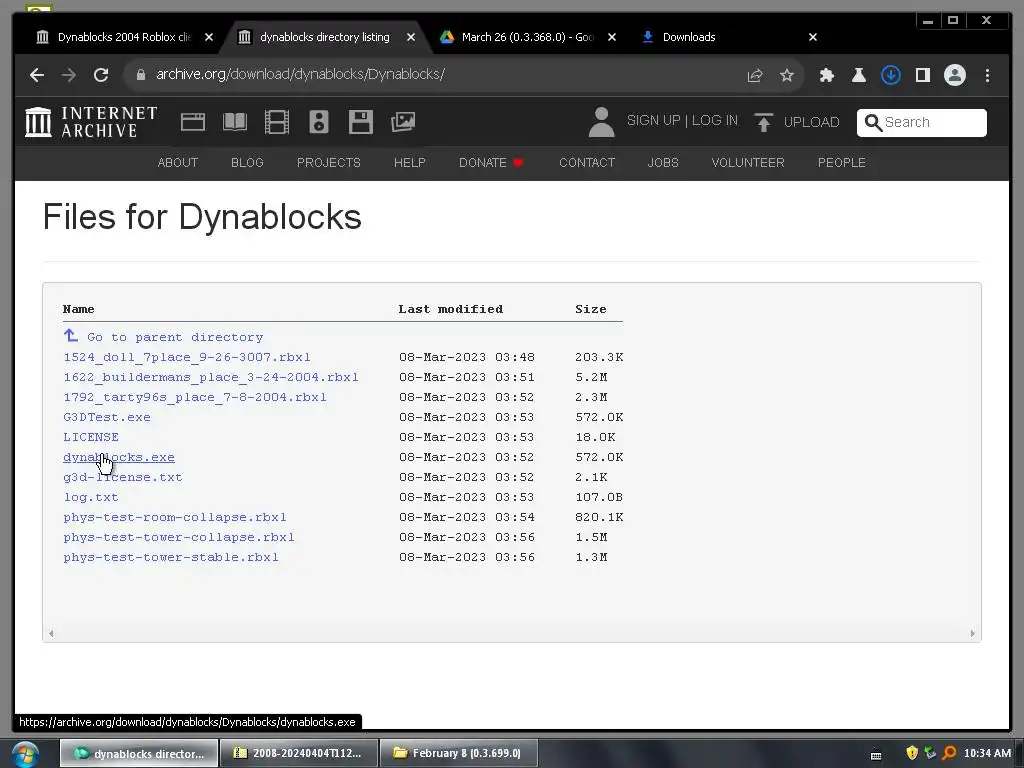Screen dimensions: 1024x768
Task: Click the LOG IN link
Action: pos(714,121)
